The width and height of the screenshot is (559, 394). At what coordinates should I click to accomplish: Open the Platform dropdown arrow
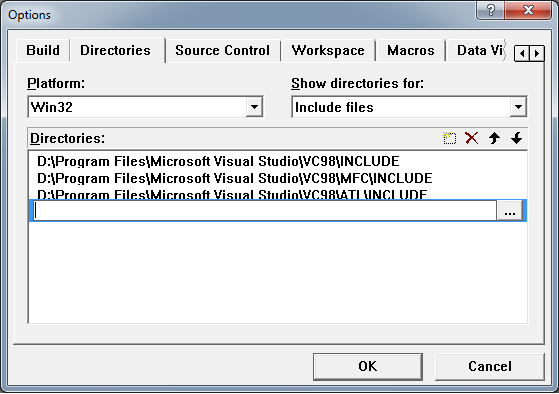(254, 107)
